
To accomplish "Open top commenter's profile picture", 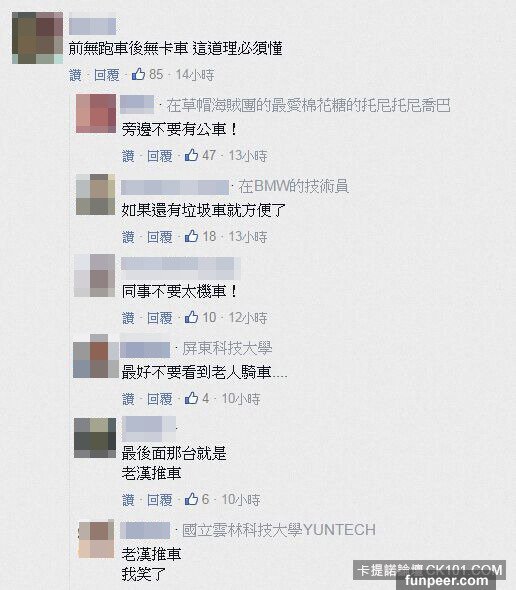I will [37, 38].
